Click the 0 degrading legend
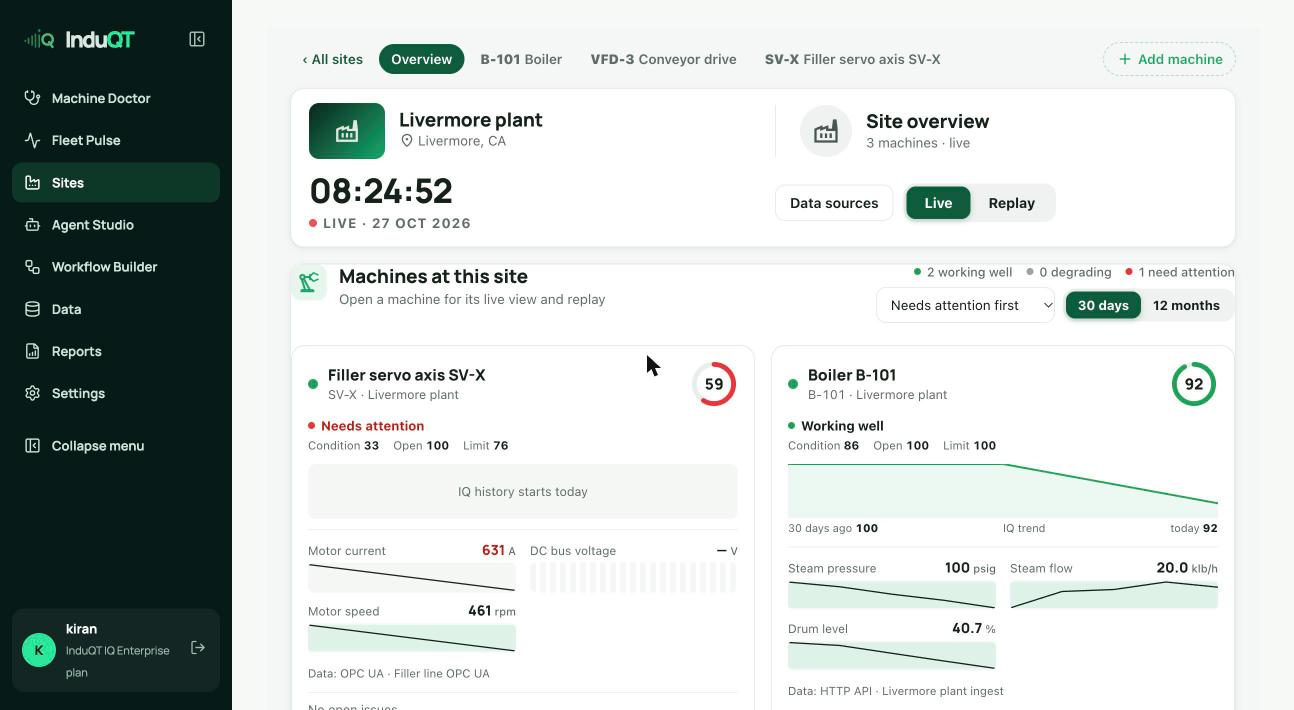Viewport: 1294px width, 710px height. (1069, 272)
